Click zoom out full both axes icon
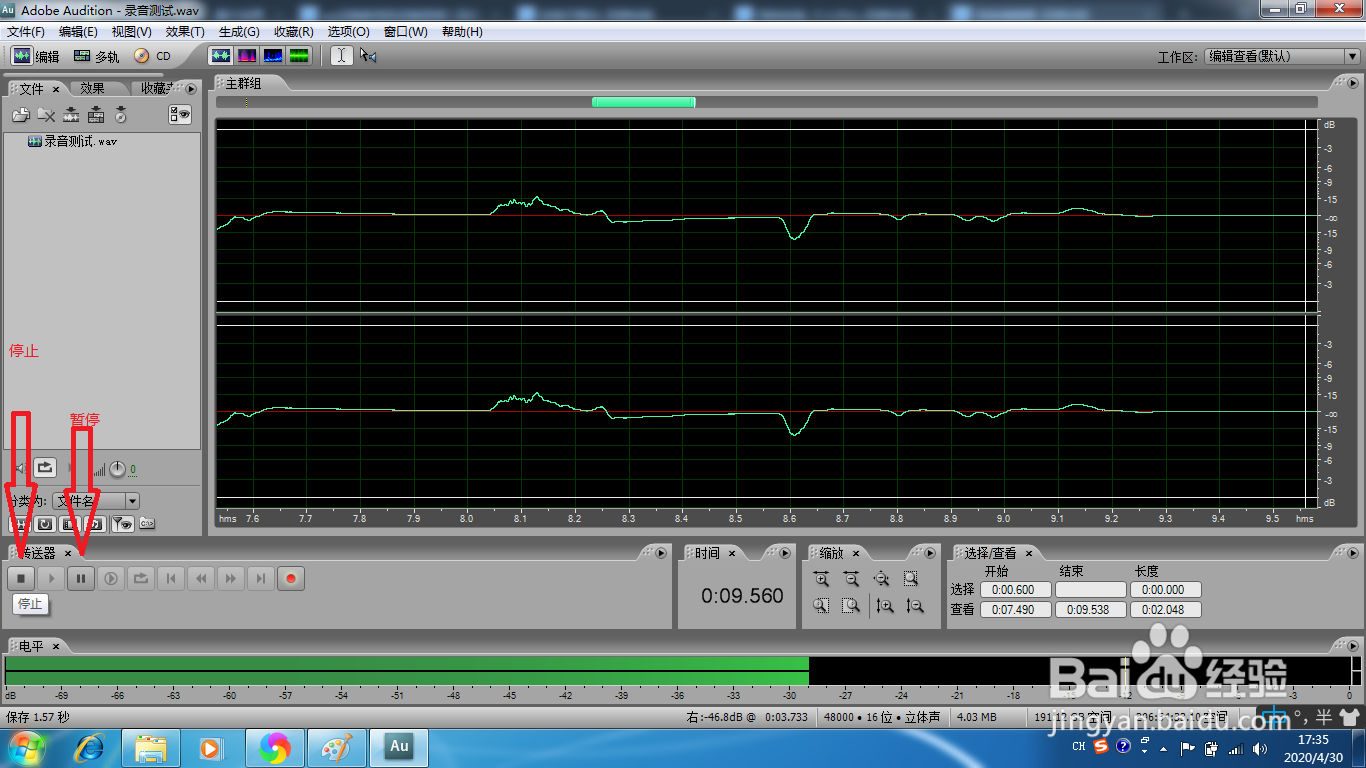This screenshot has height=768, width=1366. (881, 578)
